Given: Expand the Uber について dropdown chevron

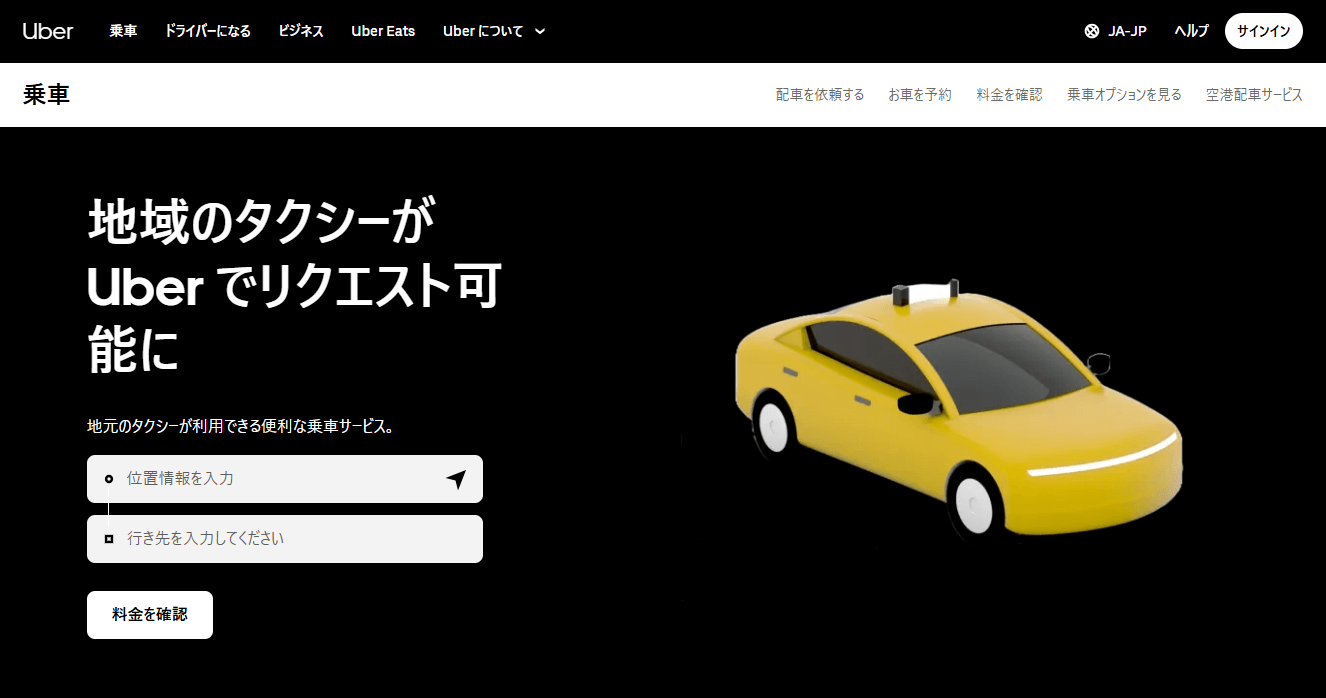Looking at the screenshot, I should coord(540,31).
